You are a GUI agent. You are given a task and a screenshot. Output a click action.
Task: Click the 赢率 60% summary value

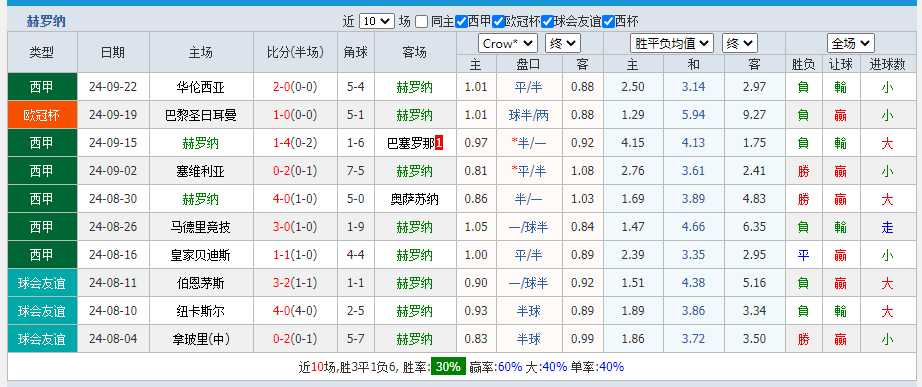[x=510, y=367]
